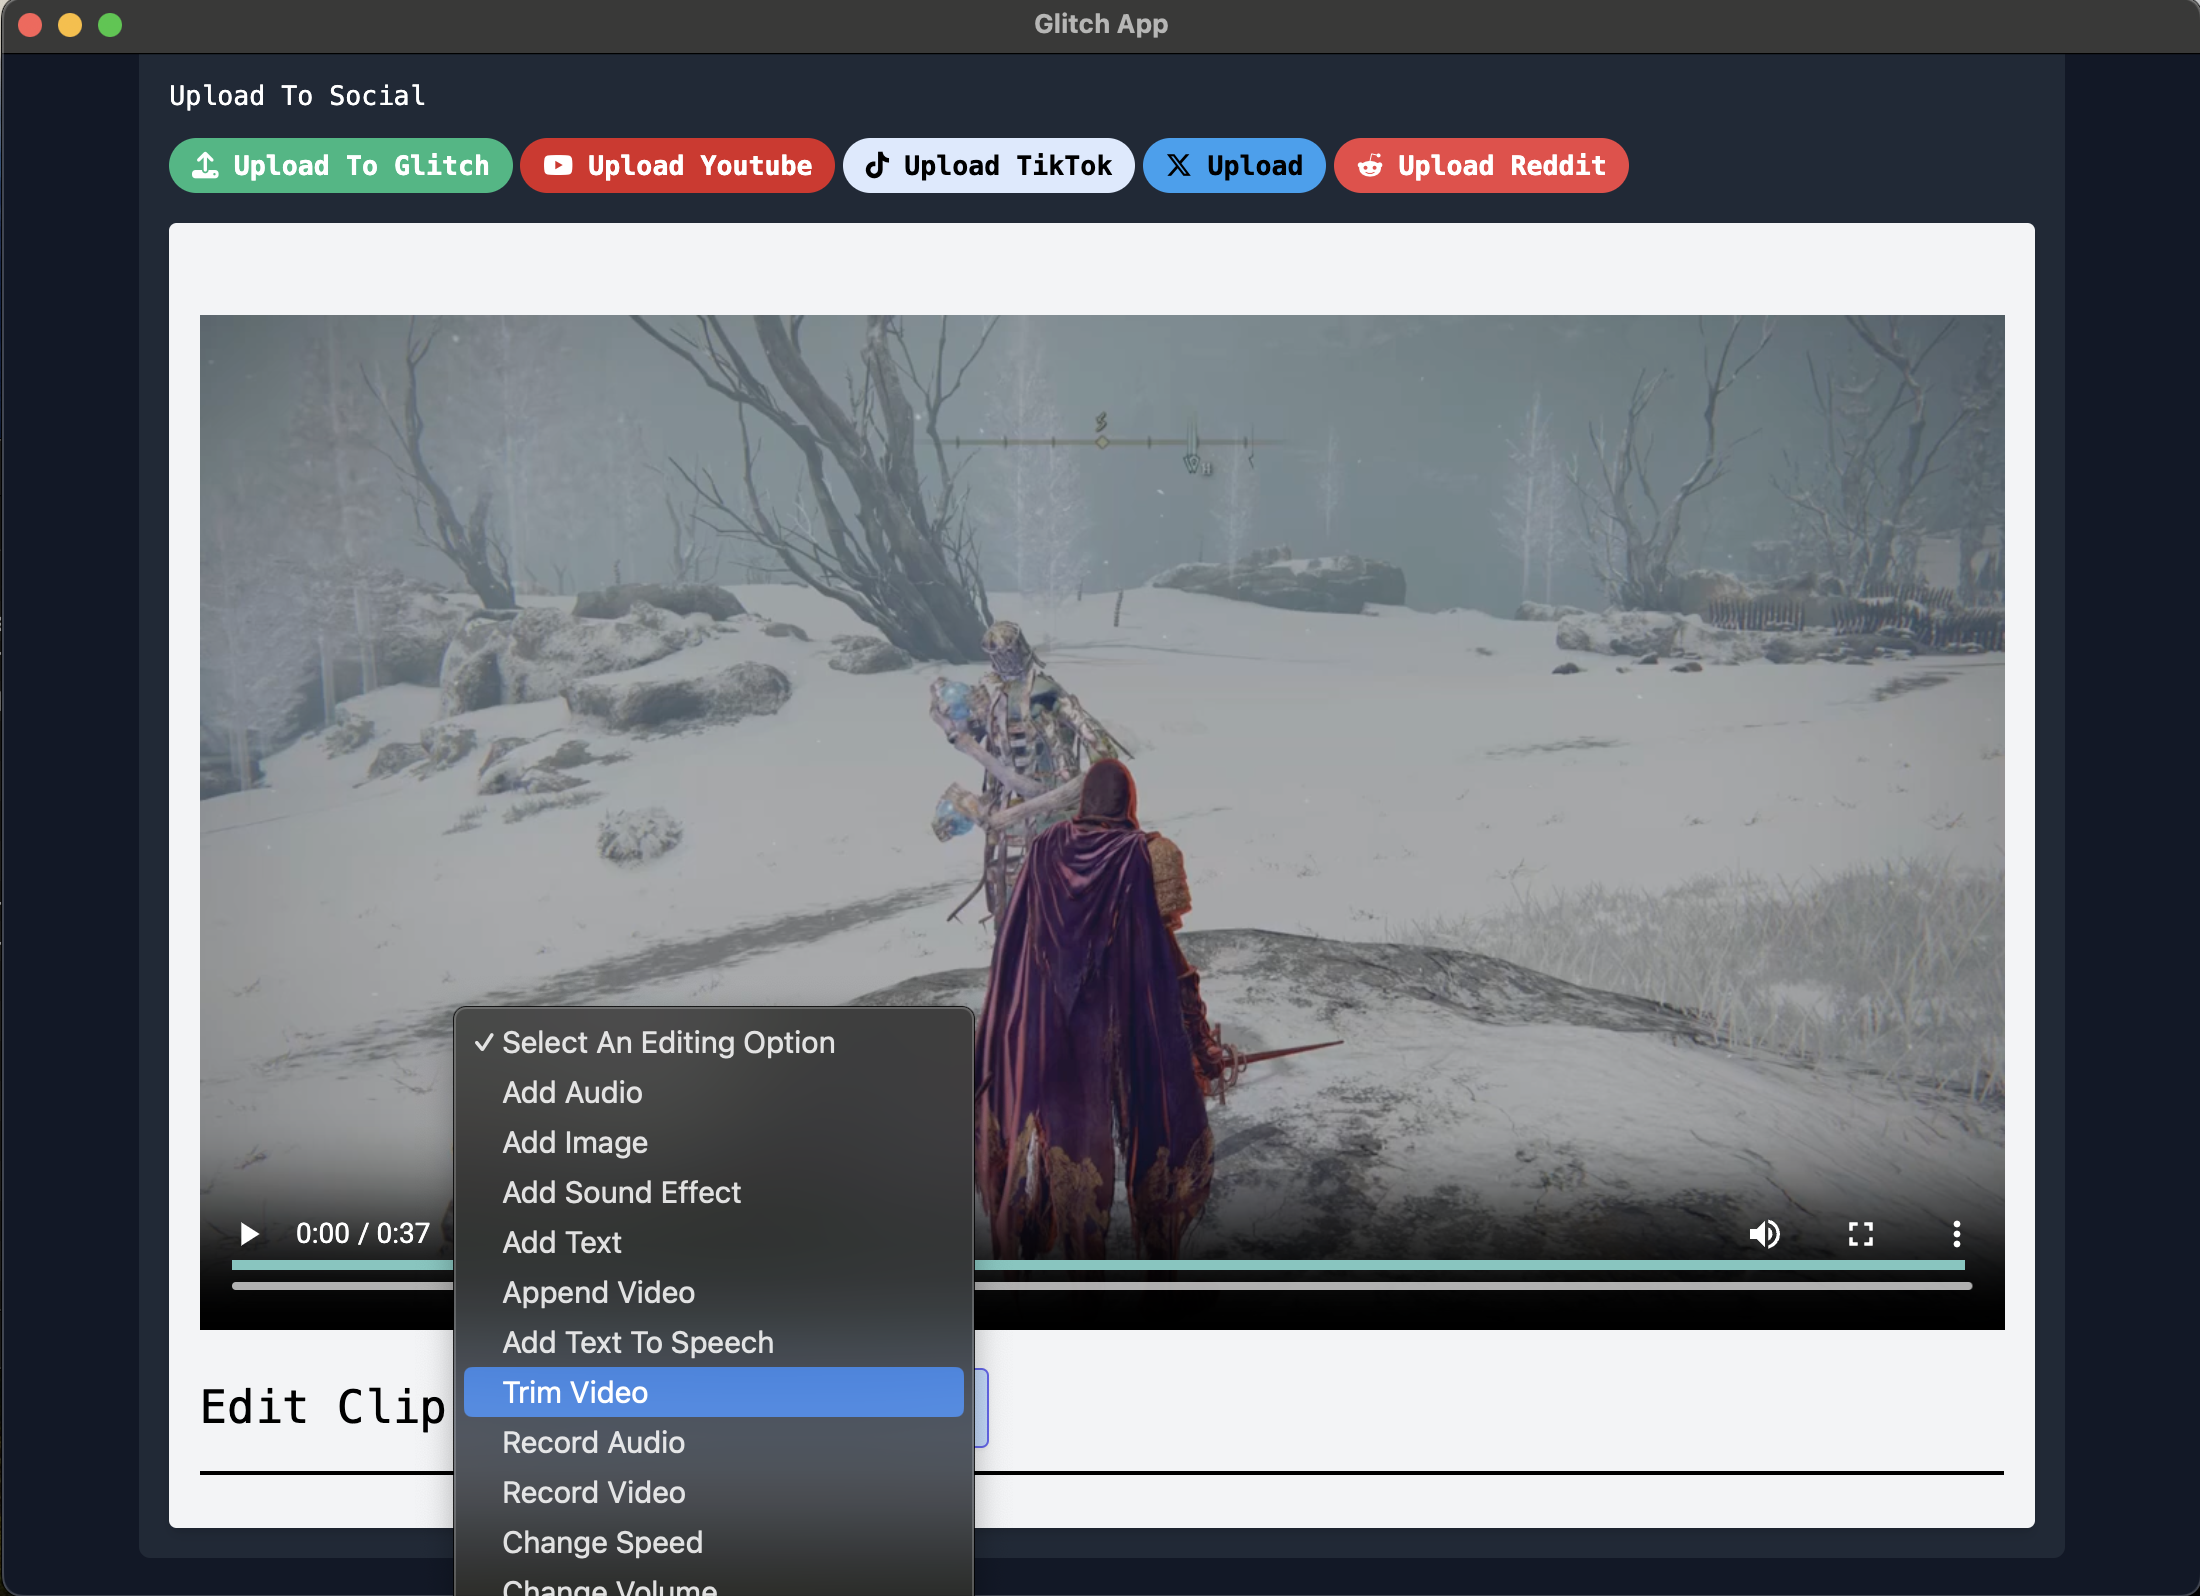Select Append Video in the editing dropdown
2200x1596 pixels.
pos(598,1292)
